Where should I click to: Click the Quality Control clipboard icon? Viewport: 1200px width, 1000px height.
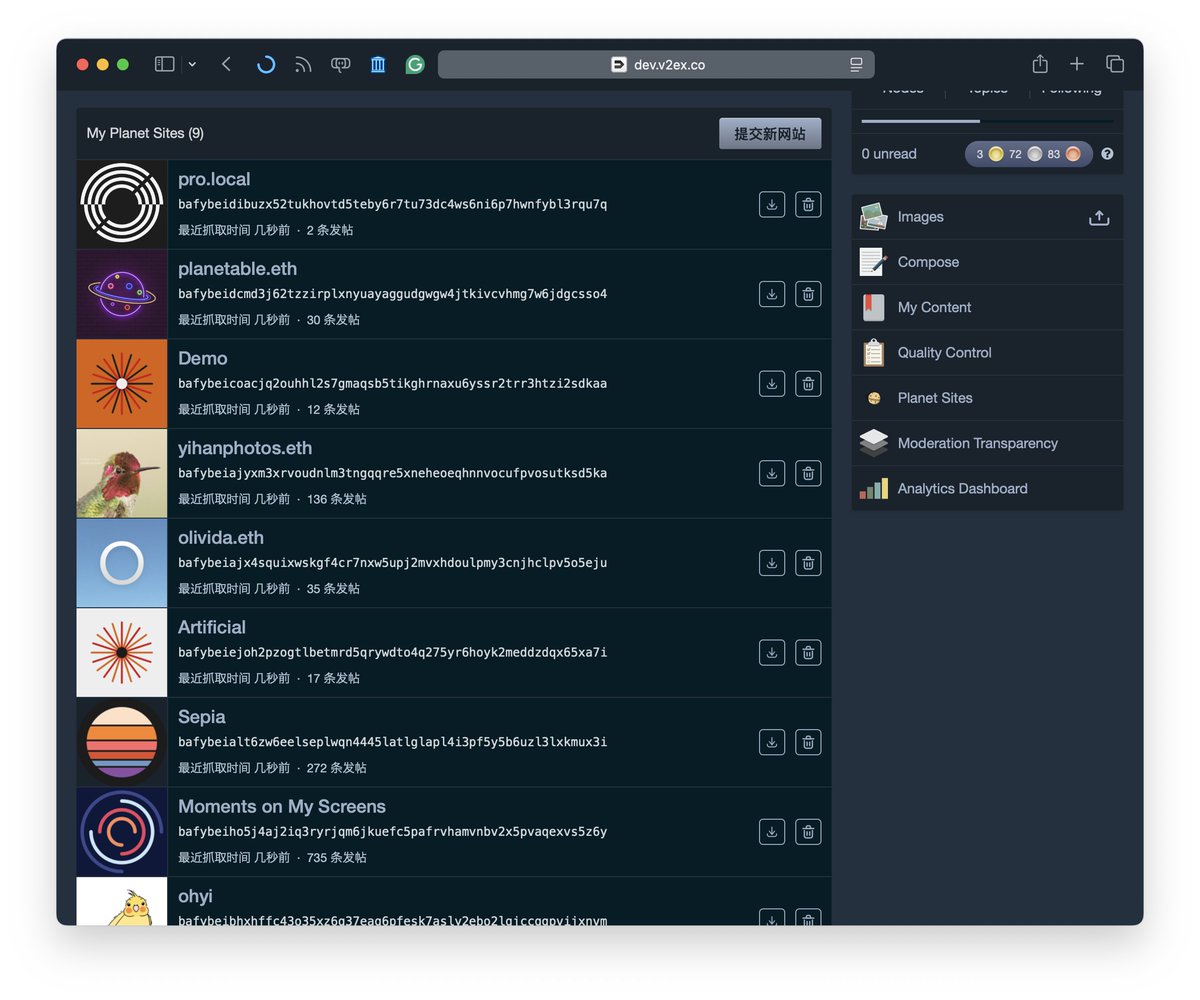click(873, 352)
